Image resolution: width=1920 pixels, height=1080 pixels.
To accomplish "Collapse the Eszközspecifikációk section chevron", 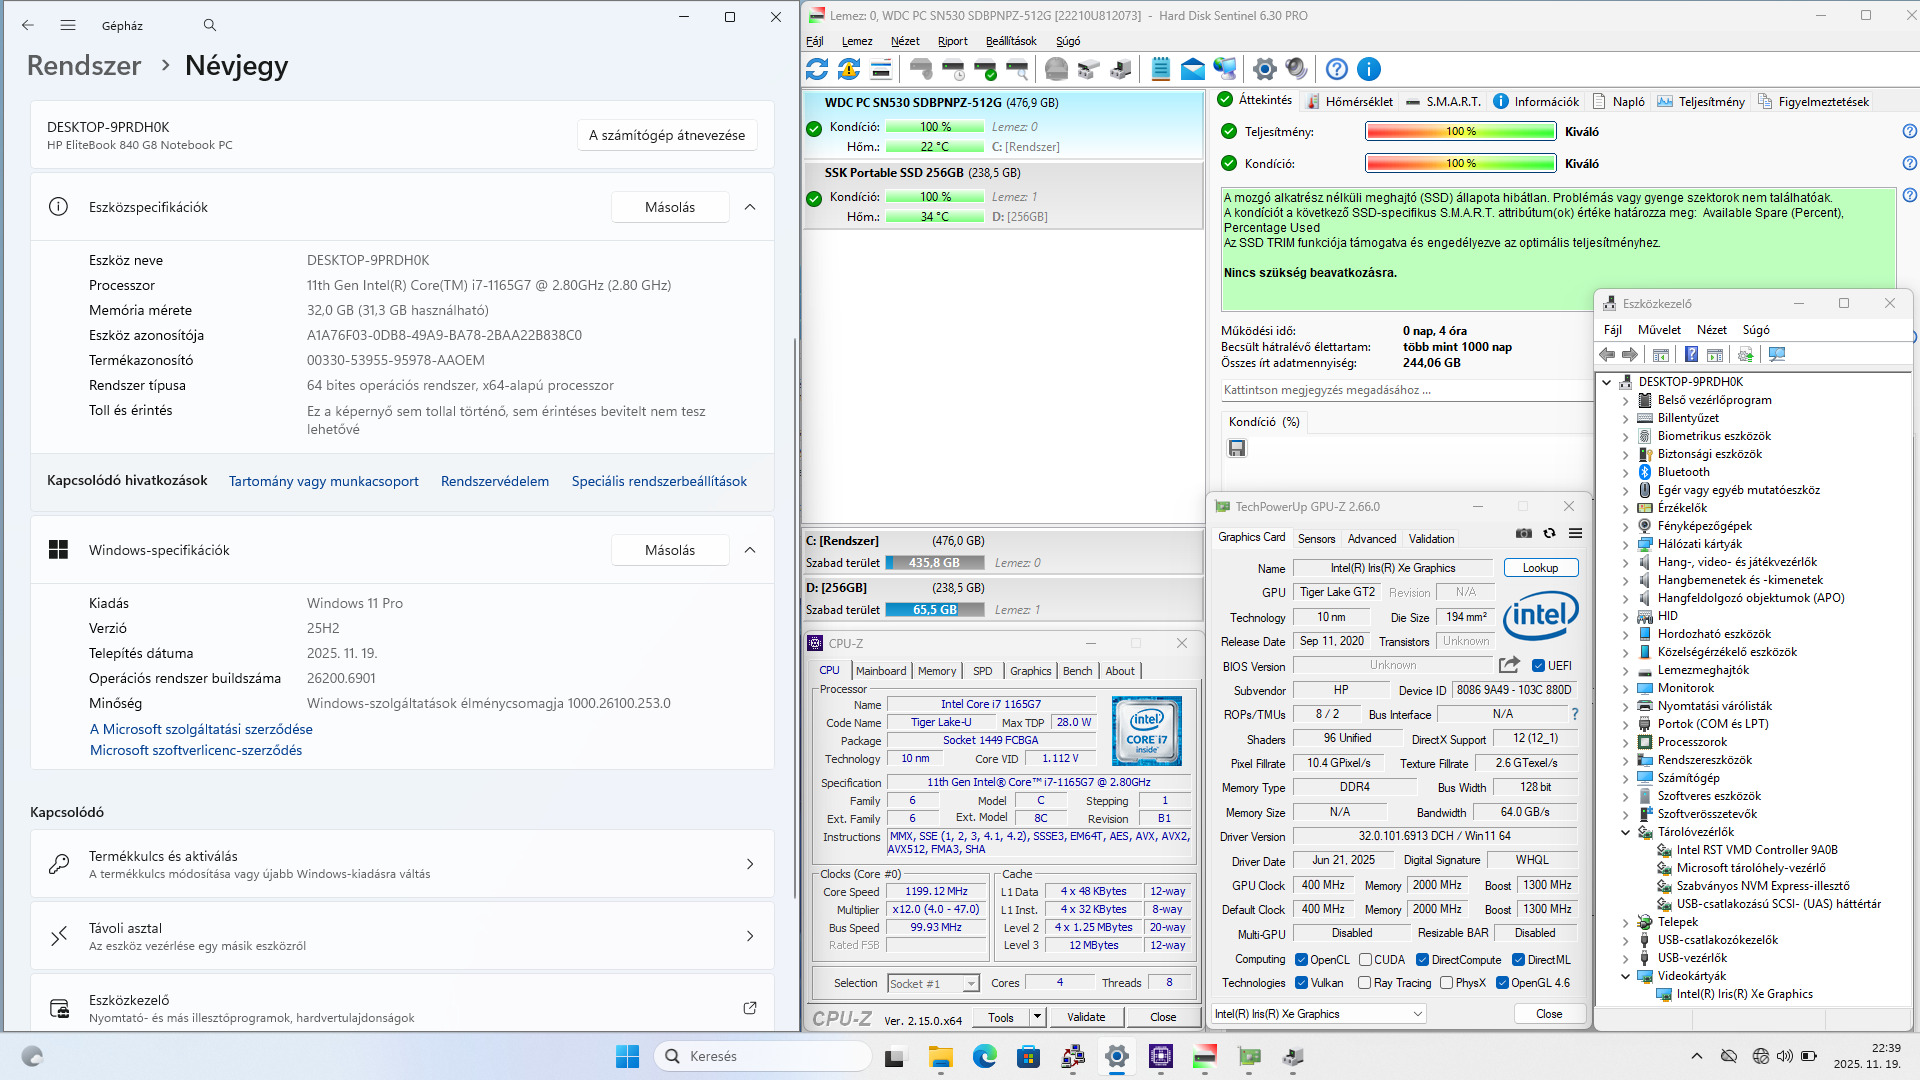I will coord(750,207).
